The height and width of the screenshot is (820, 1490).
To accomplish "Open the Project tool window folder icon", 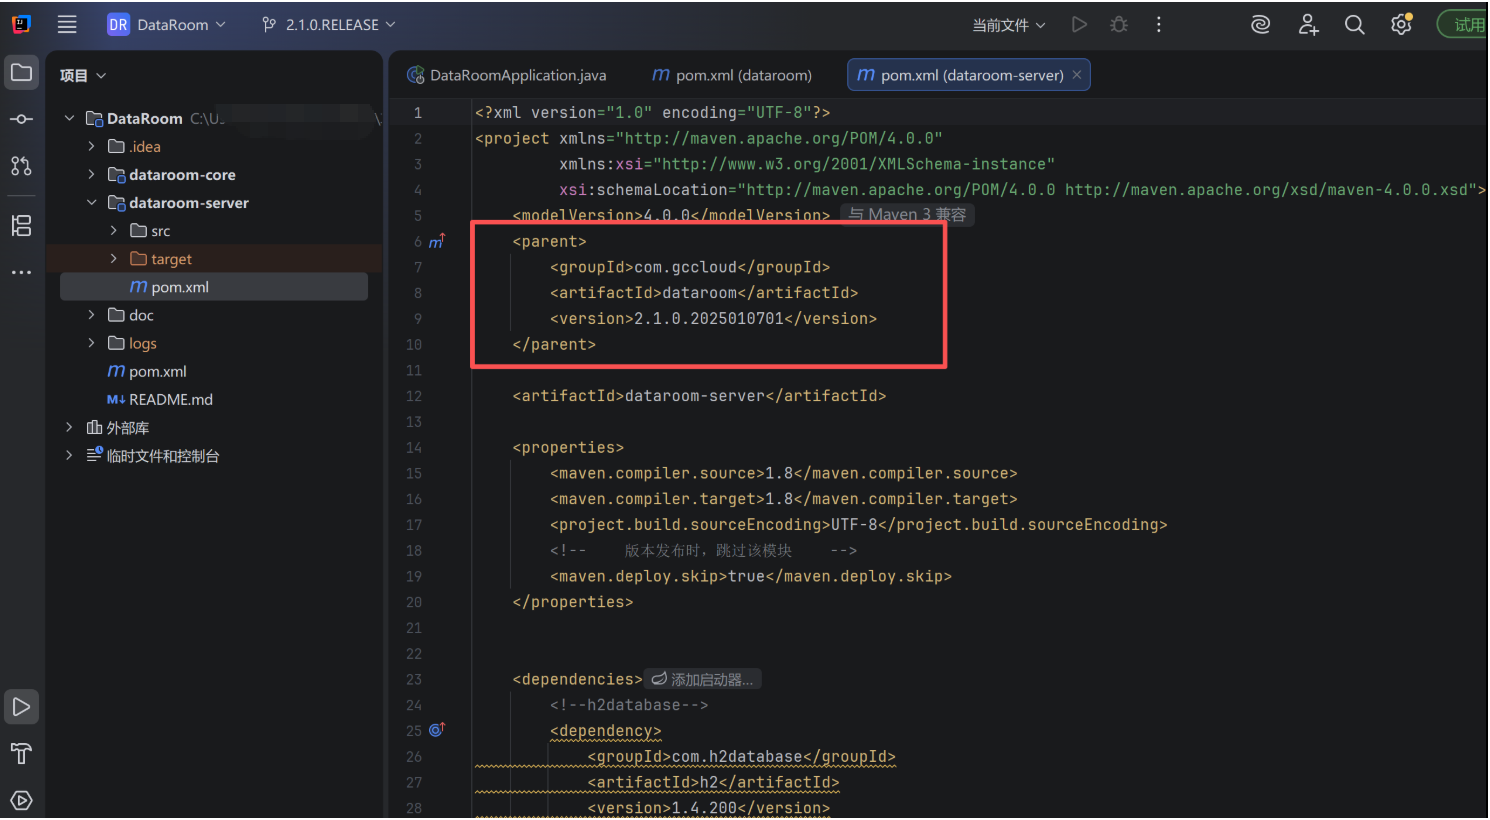I will [21, 72].
